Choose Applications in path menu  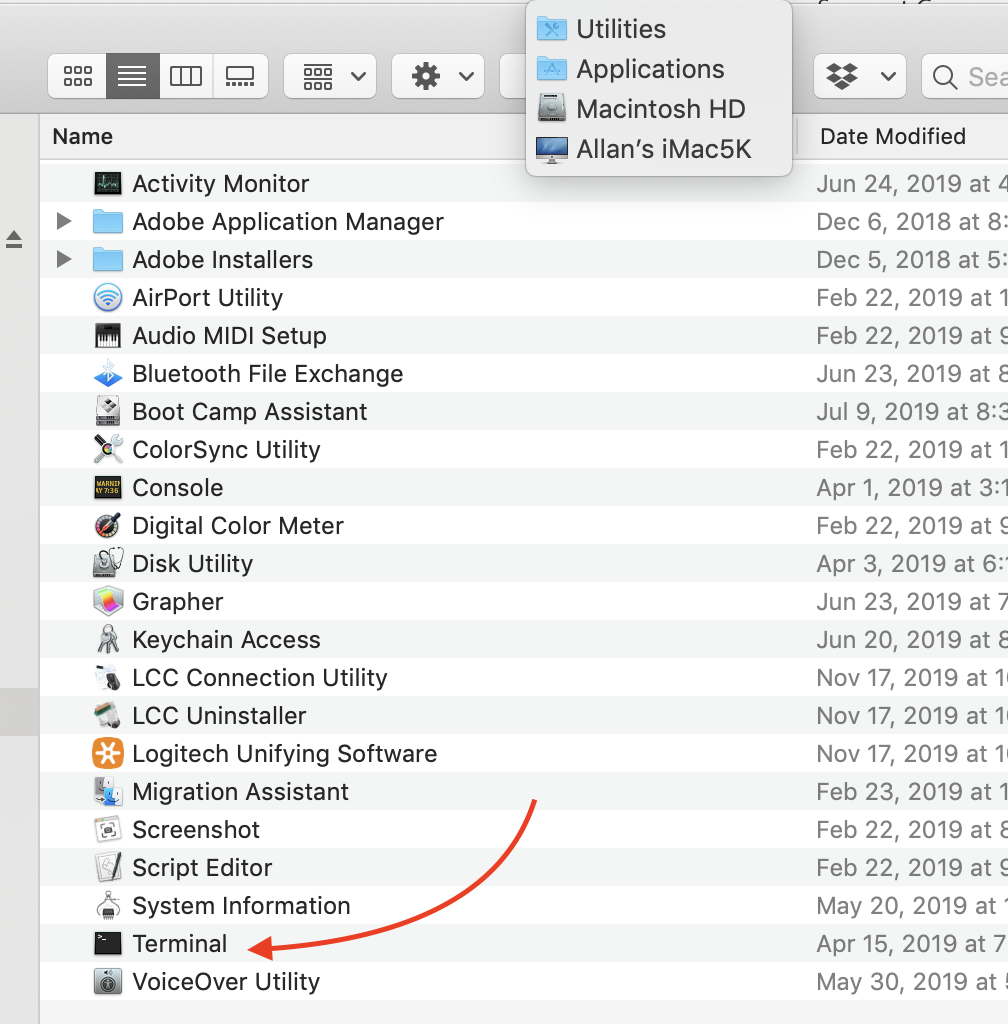click(659, 69)
